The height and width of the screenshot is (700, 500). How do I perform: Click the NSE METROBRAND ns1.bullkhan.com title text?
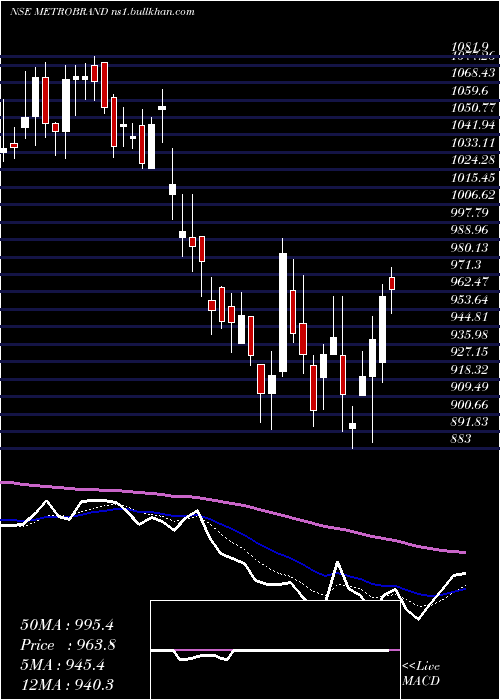pyautogui.click(x=102, y=11)
